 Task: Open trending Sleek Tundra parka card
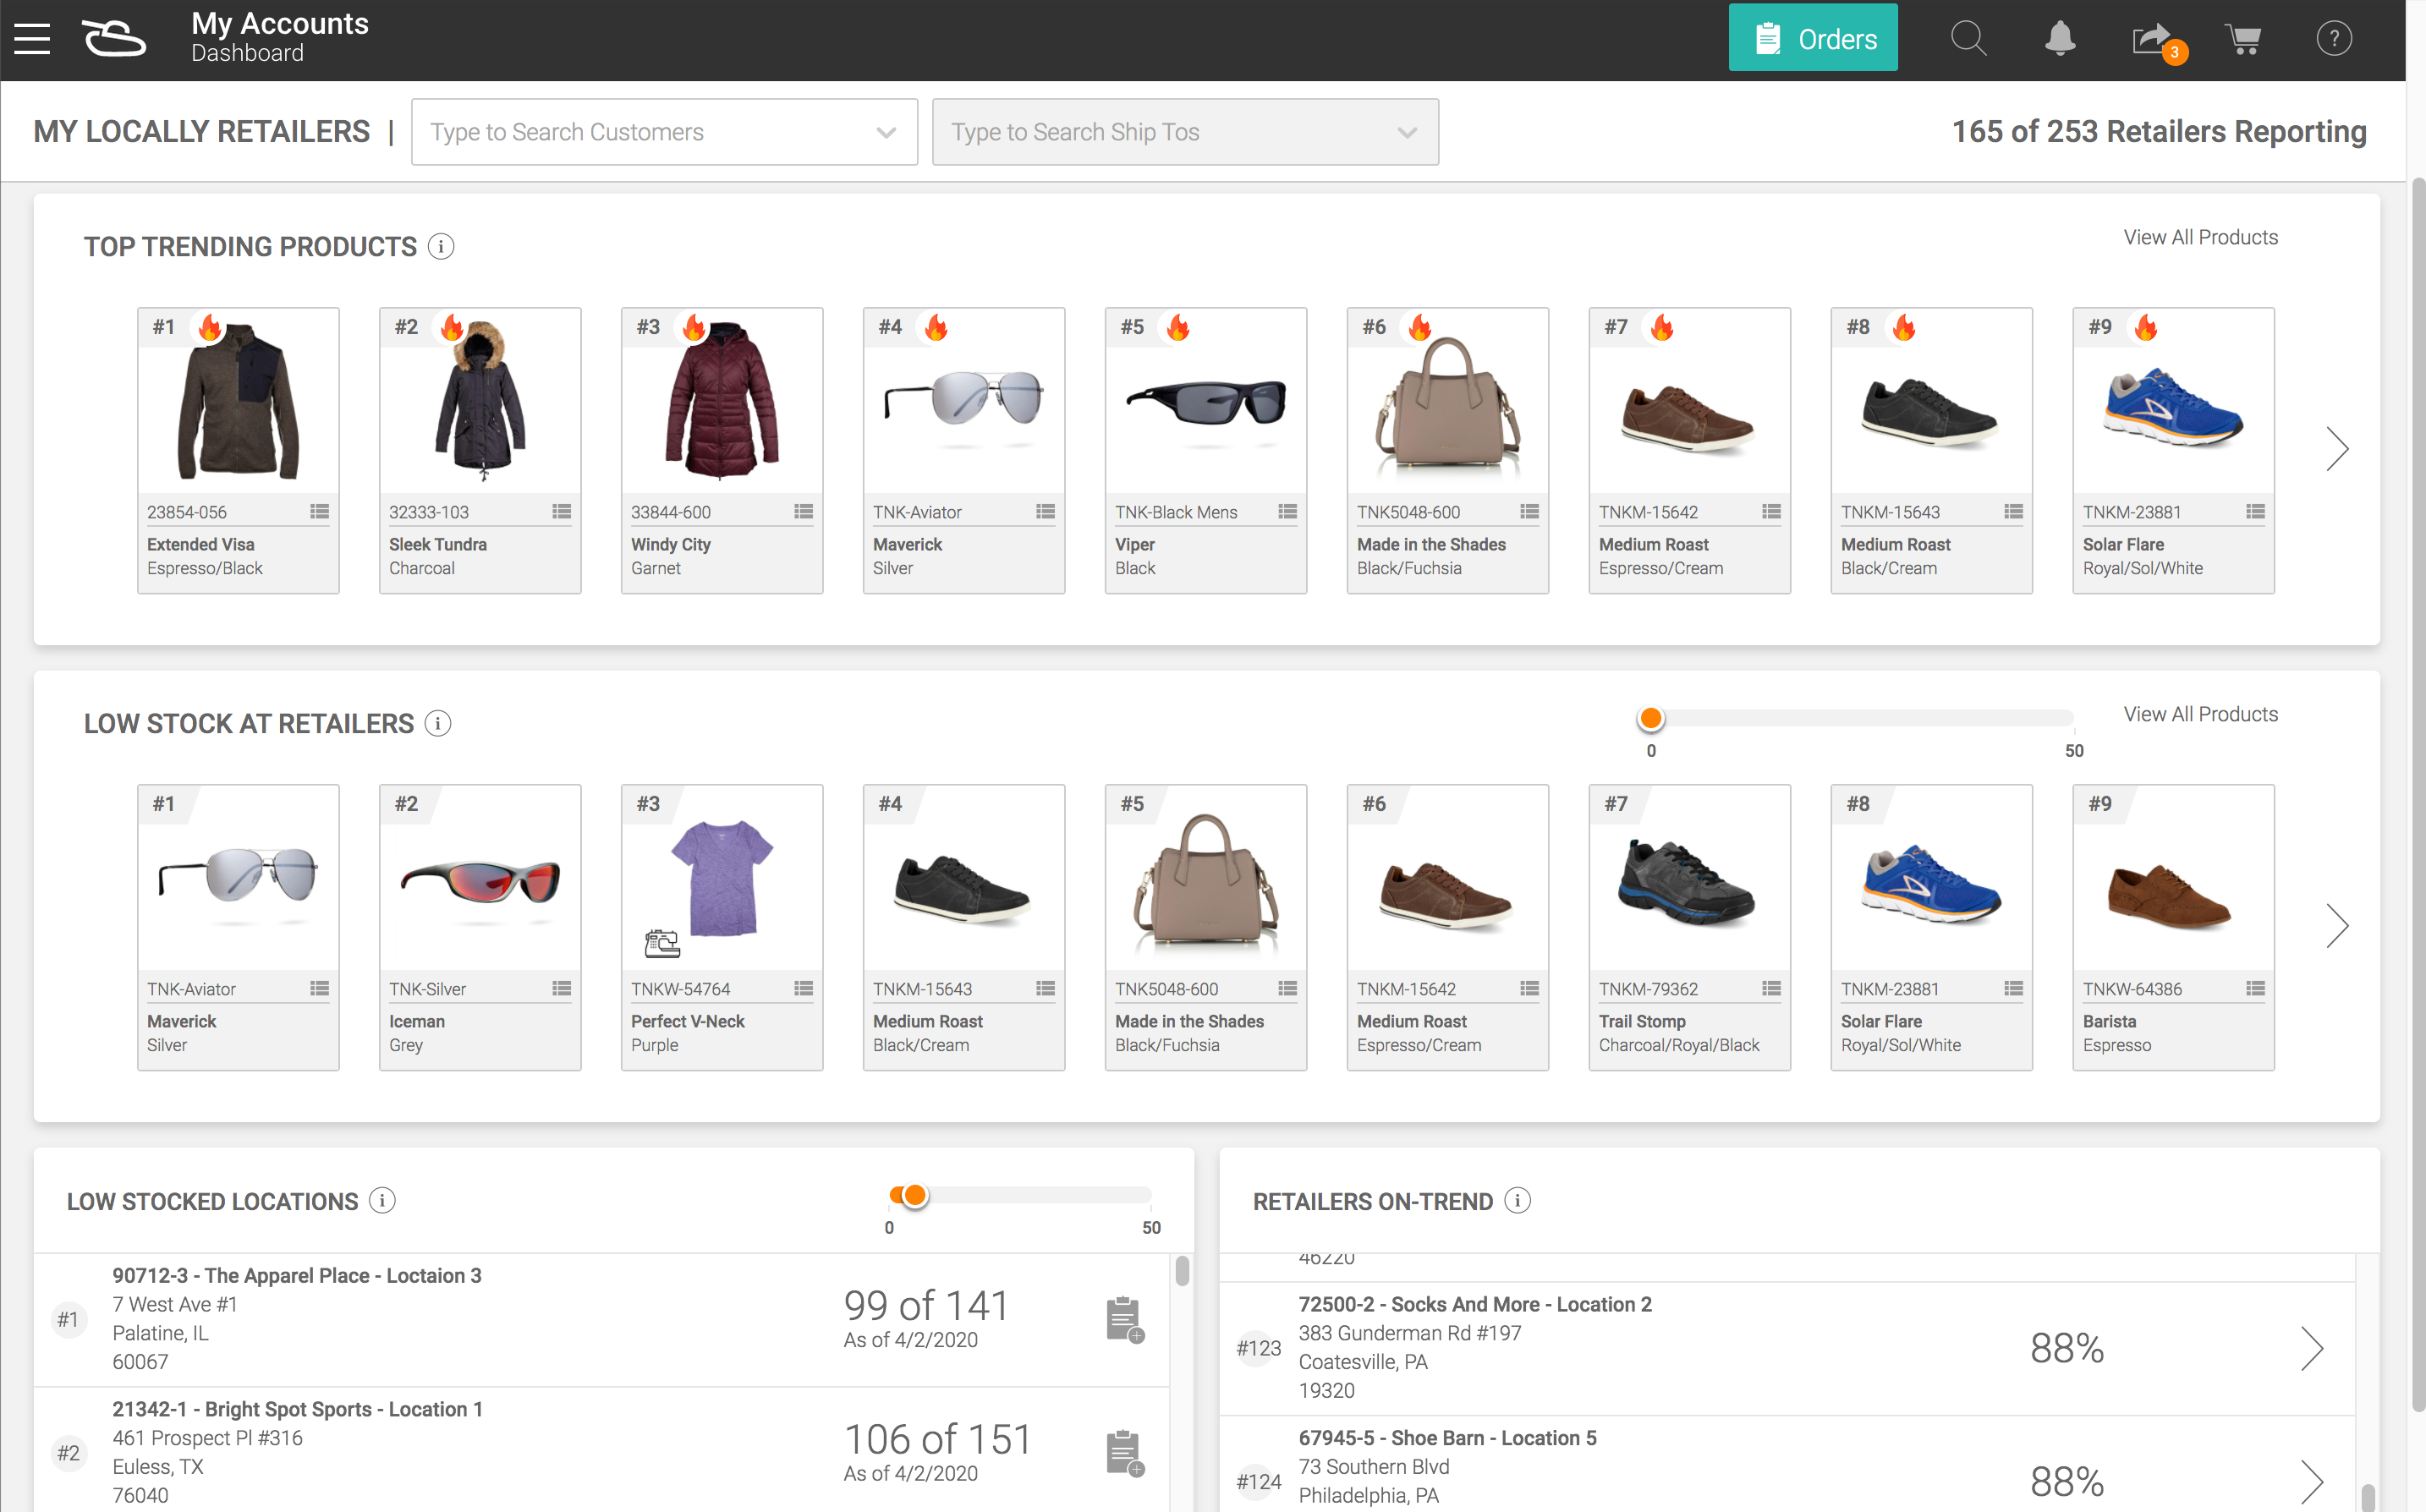click(480, 451)
